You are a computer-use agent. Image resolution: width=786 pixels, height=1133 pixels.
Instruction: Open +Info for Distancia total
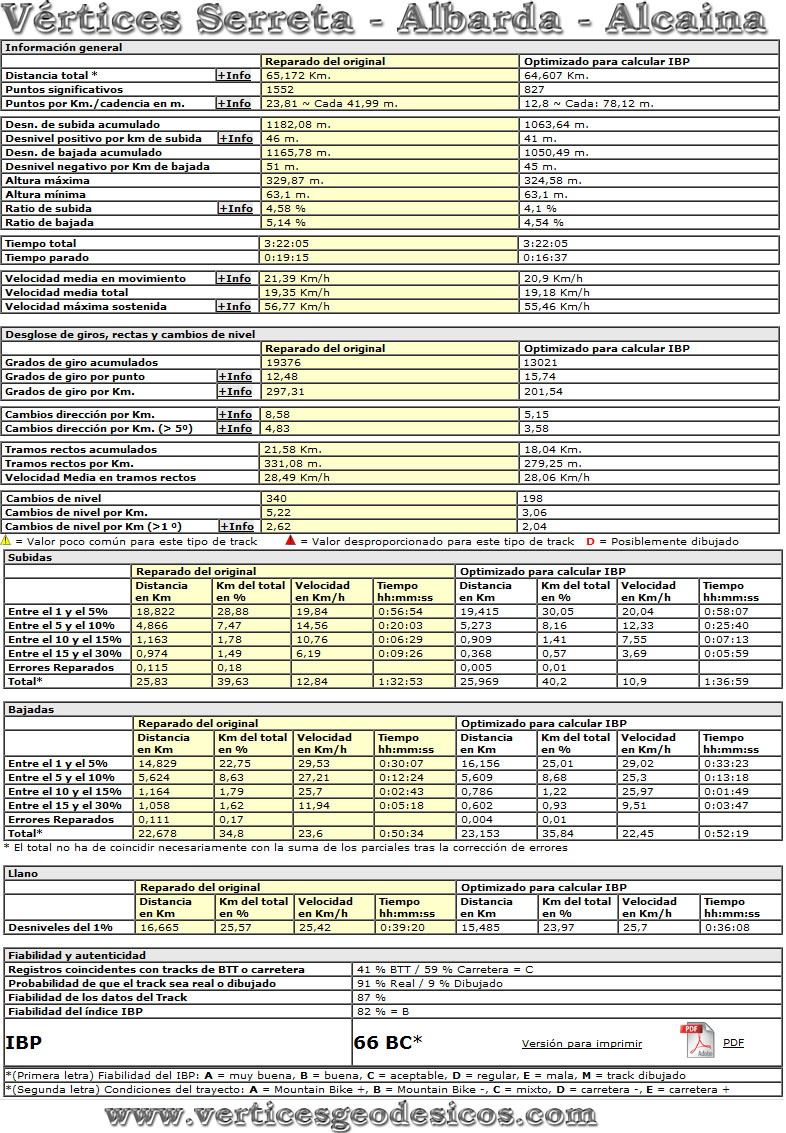235,75
